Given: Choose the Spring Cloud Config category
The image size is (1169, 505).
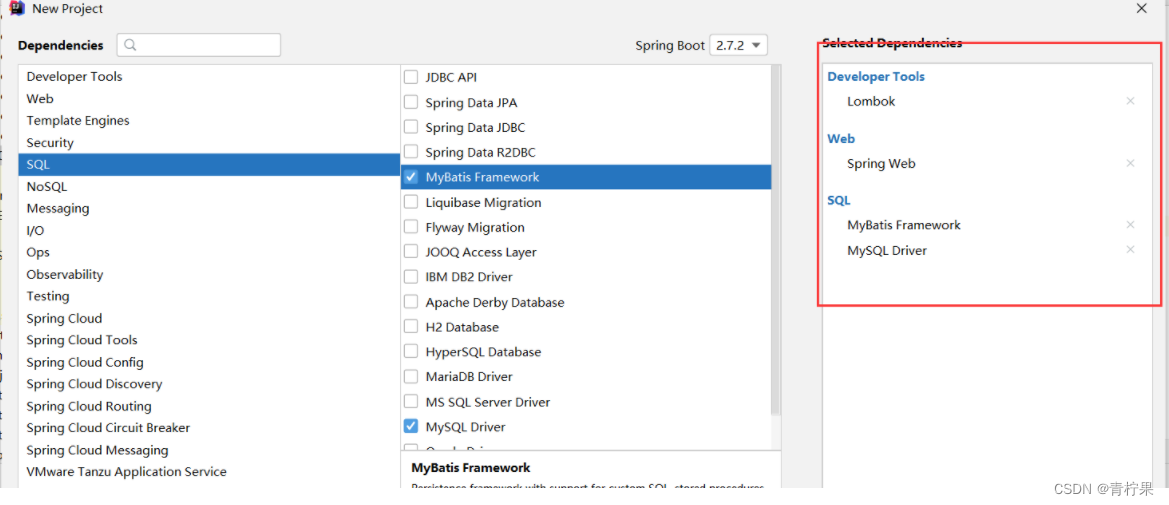Looking at the screenshot, I should tap(85, 362).
